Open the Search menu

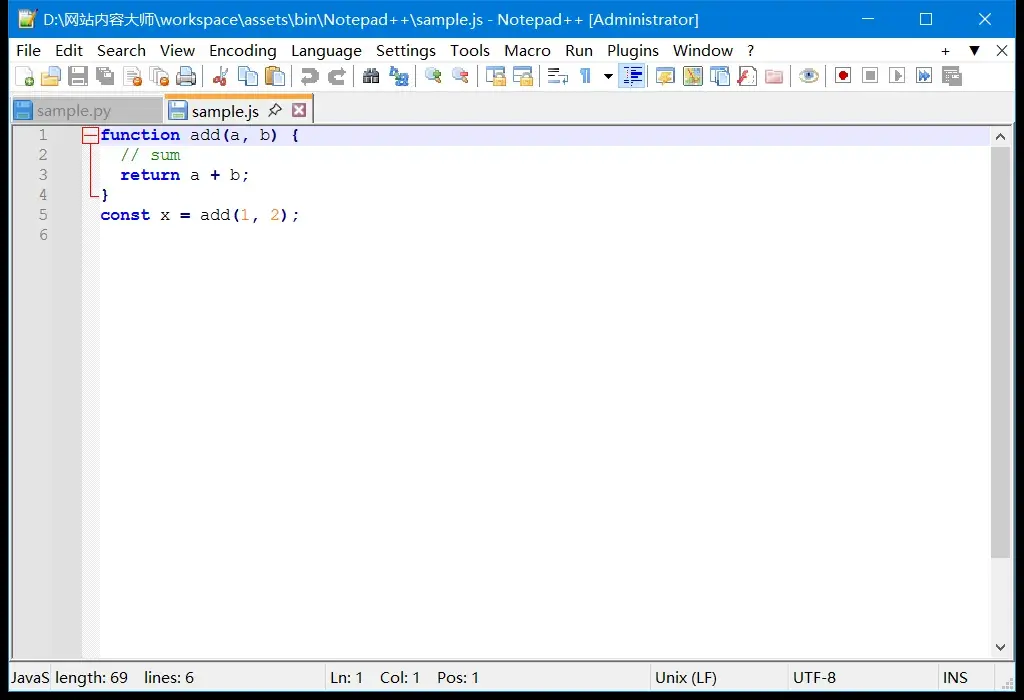click(x=121, y=50)
